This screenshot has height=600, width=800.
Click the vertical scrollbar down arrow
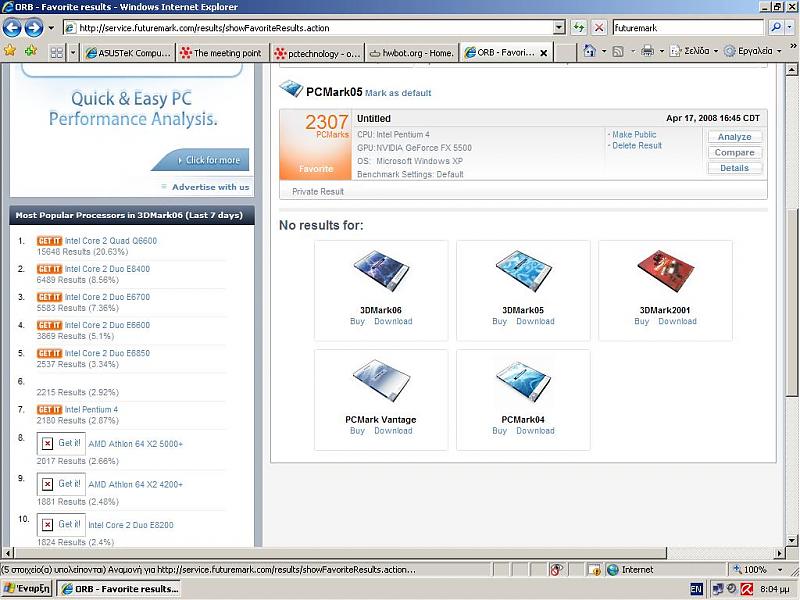tap(791, 540)
